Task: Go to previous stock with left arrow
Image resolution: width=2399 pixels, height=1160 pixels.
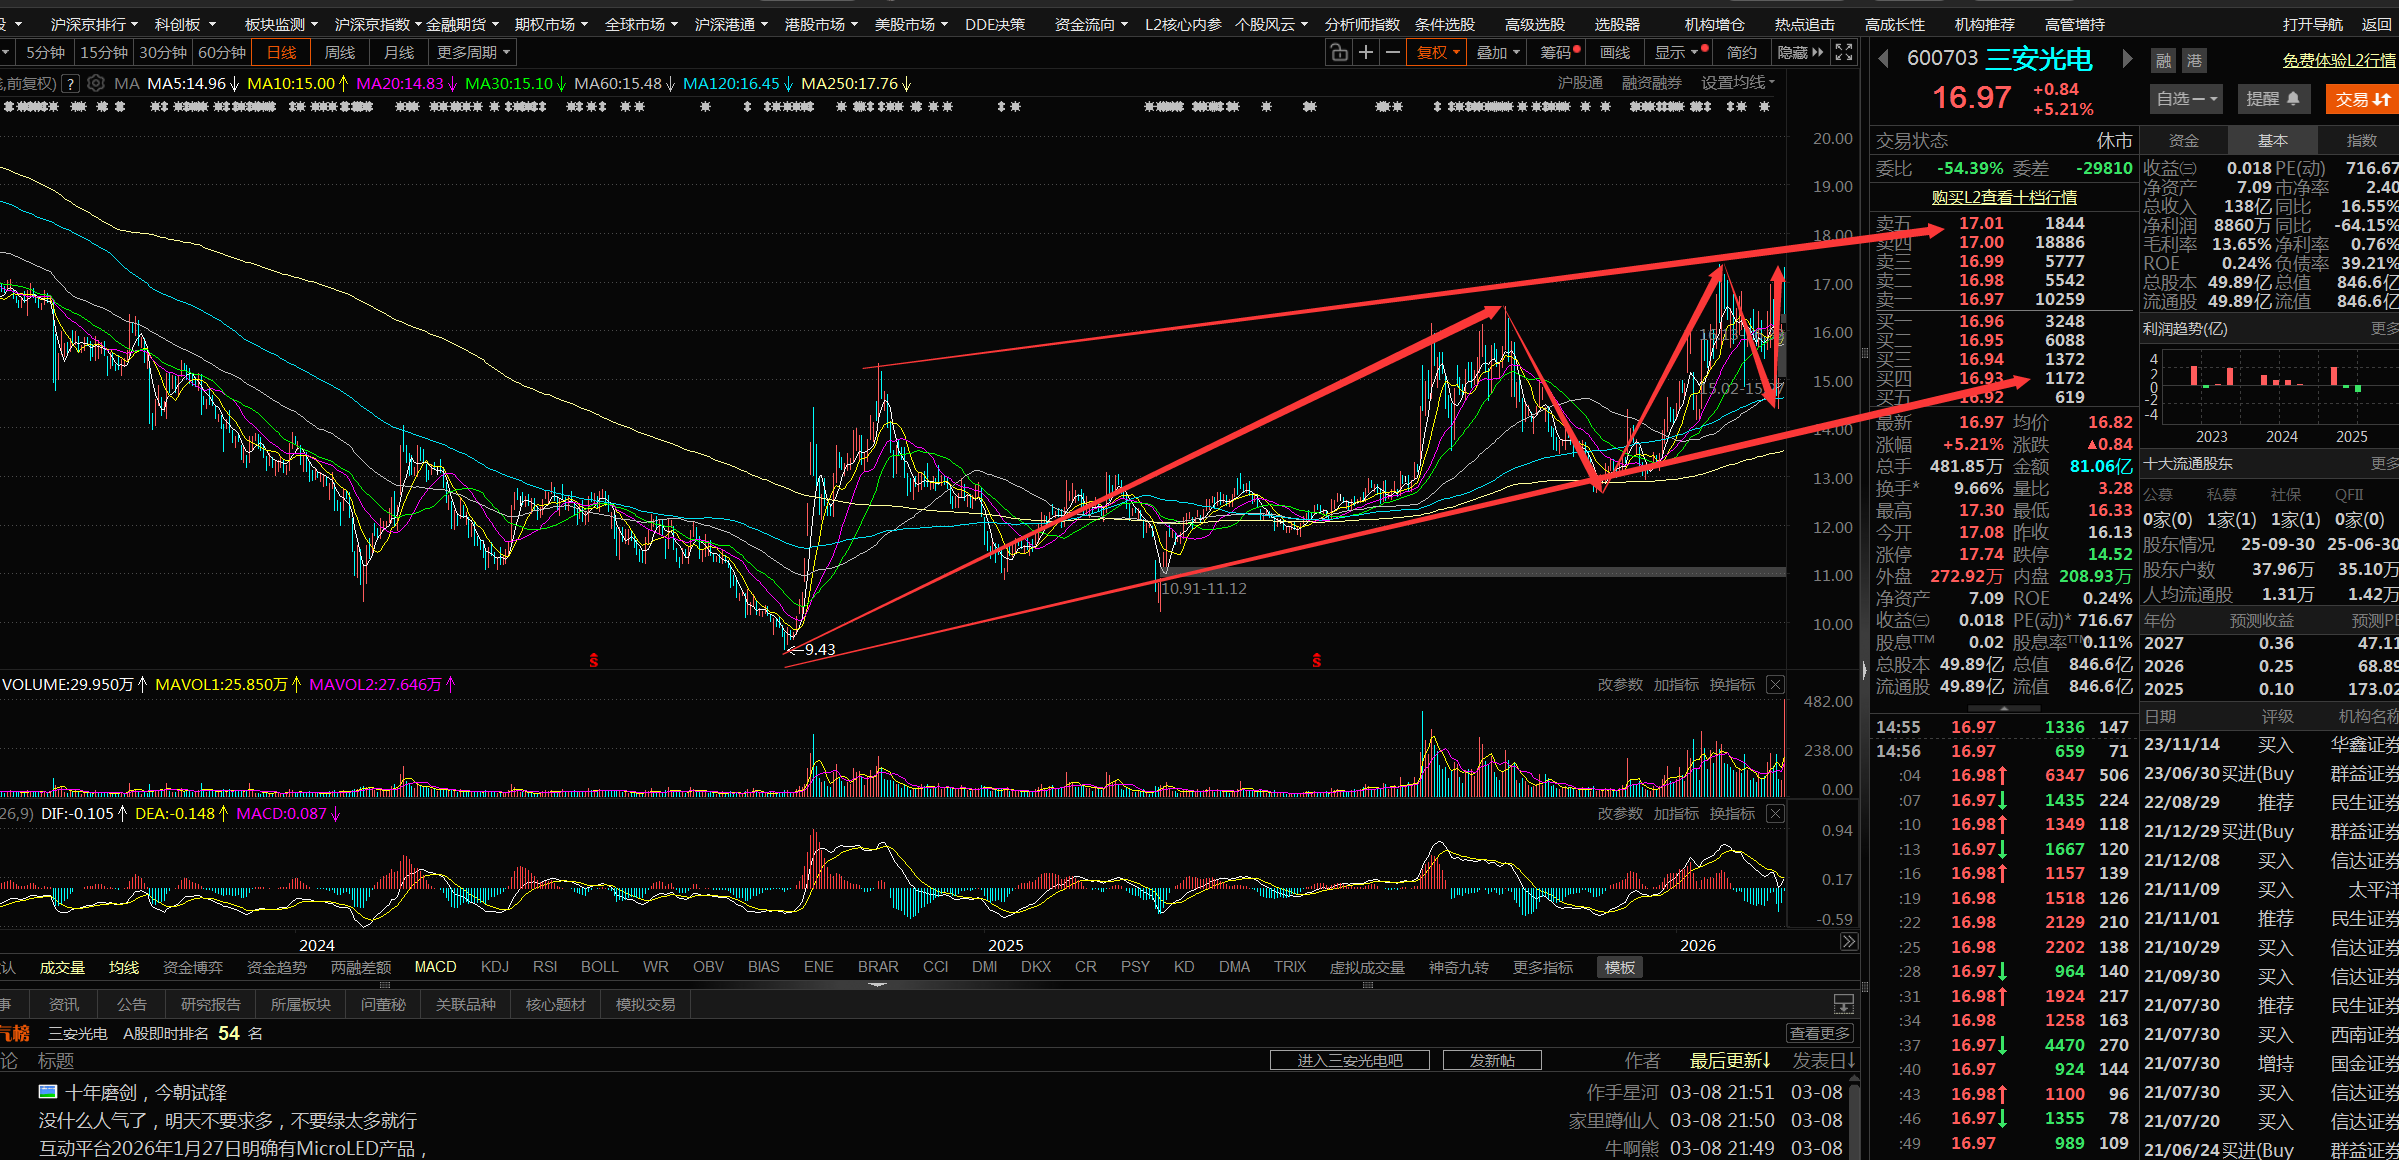Action: coord(1884,59)
